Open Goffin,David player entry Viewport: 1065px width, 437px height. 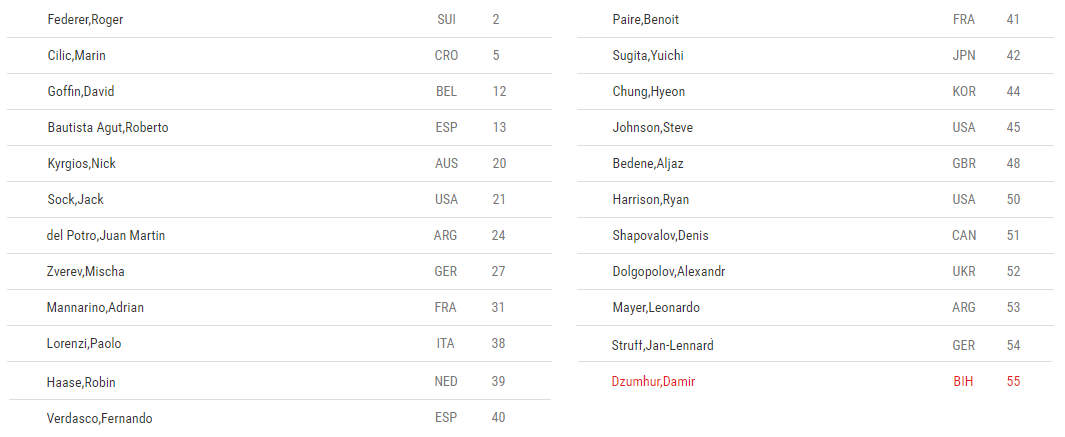(81, 92)
